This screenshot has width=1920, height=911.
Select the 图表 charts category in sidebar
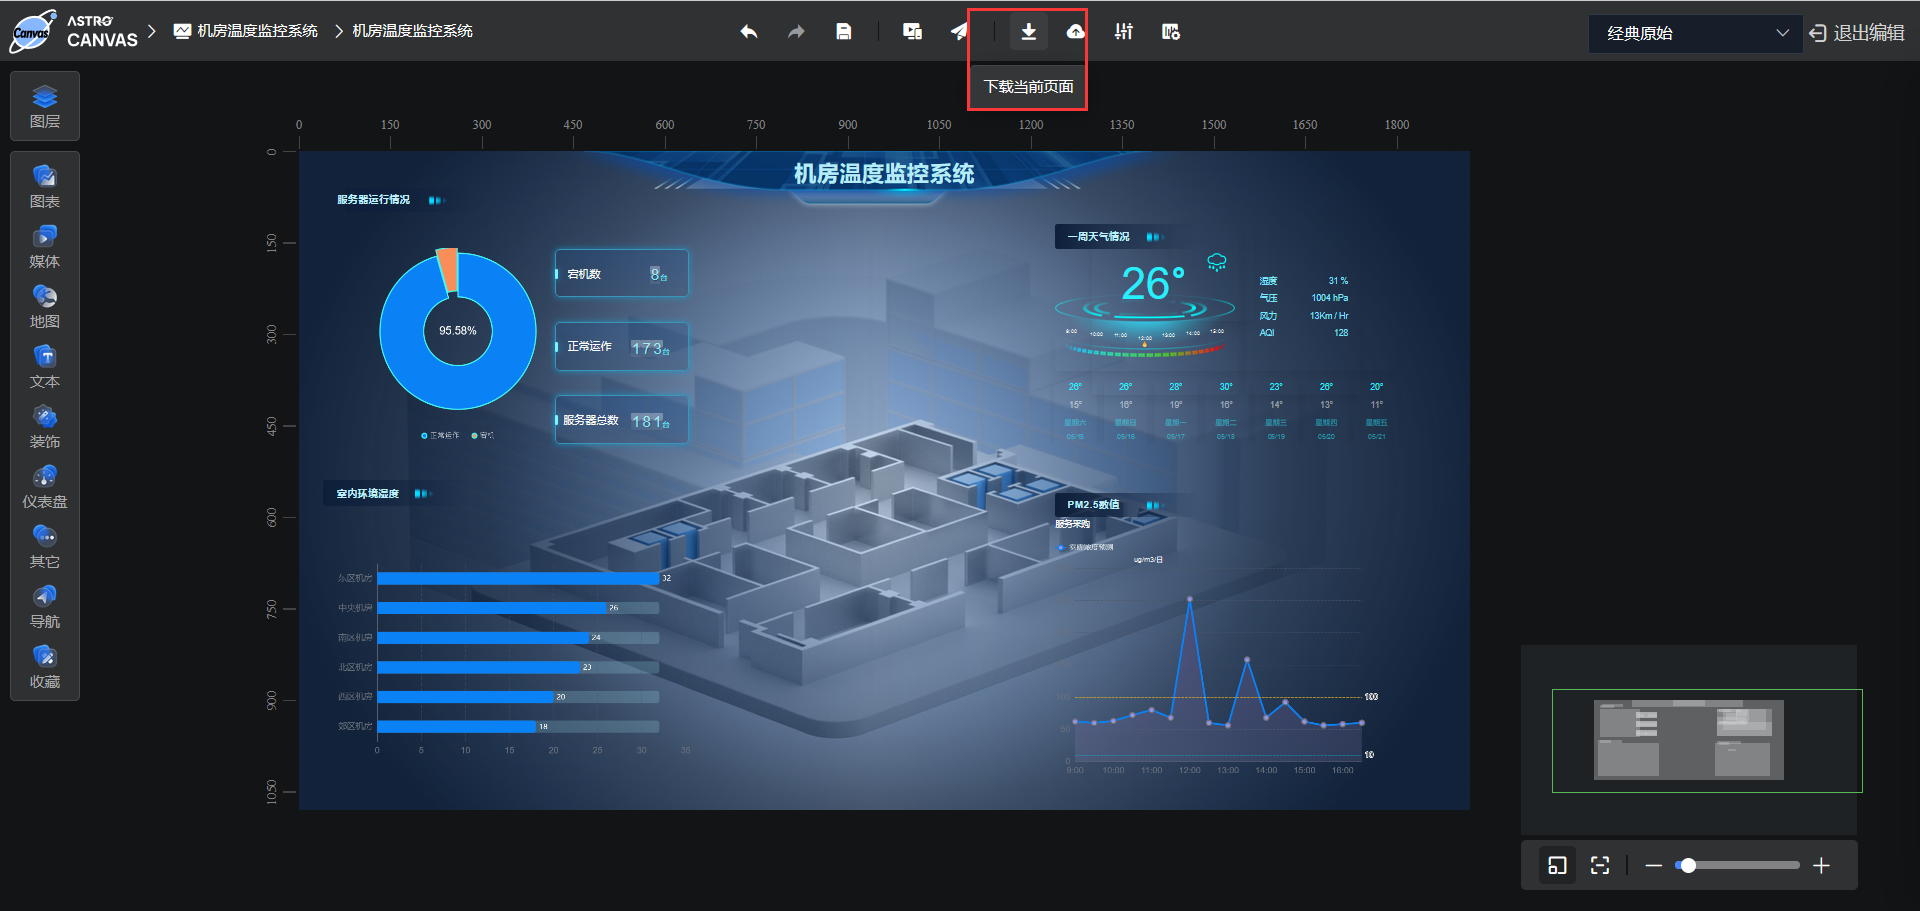click(44, 187)
